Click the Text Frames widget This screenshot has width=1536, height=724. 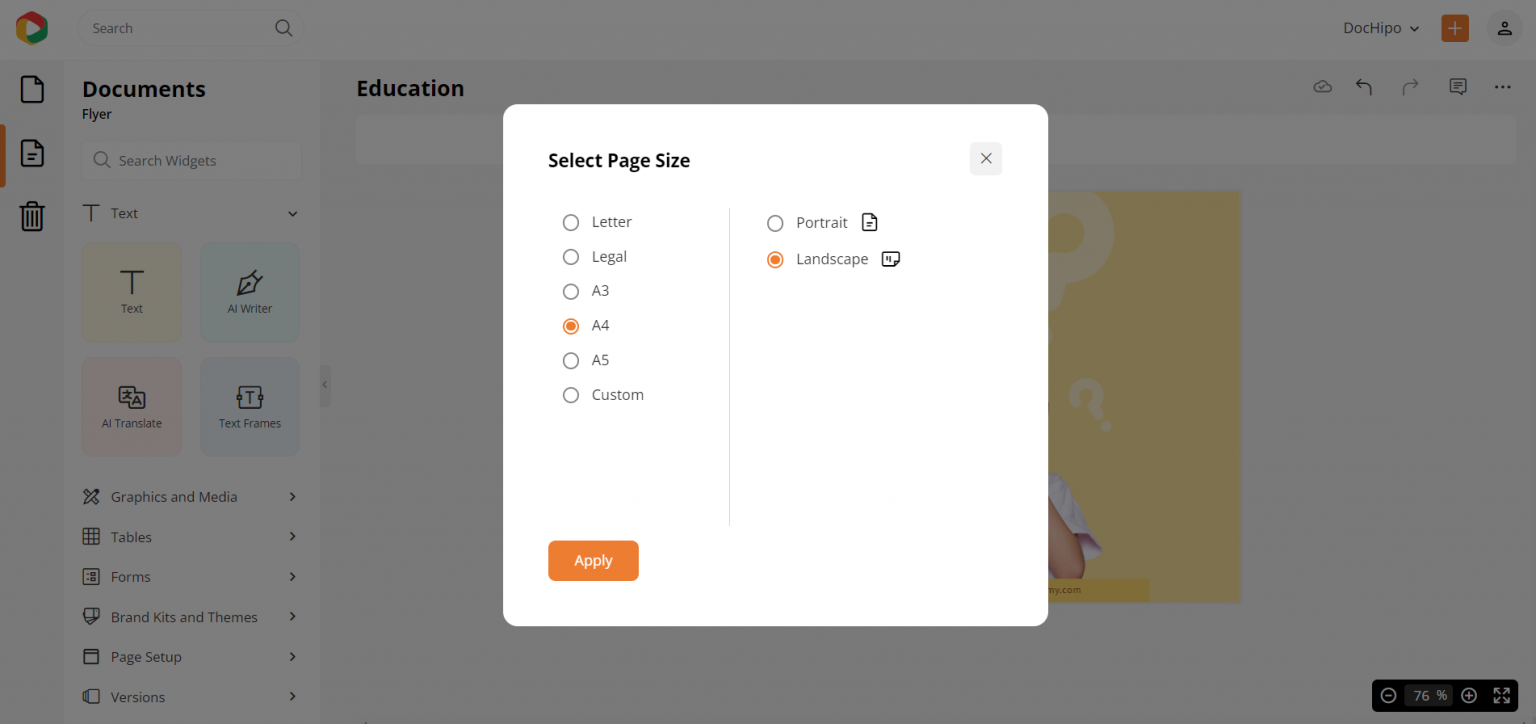[249, 406]
